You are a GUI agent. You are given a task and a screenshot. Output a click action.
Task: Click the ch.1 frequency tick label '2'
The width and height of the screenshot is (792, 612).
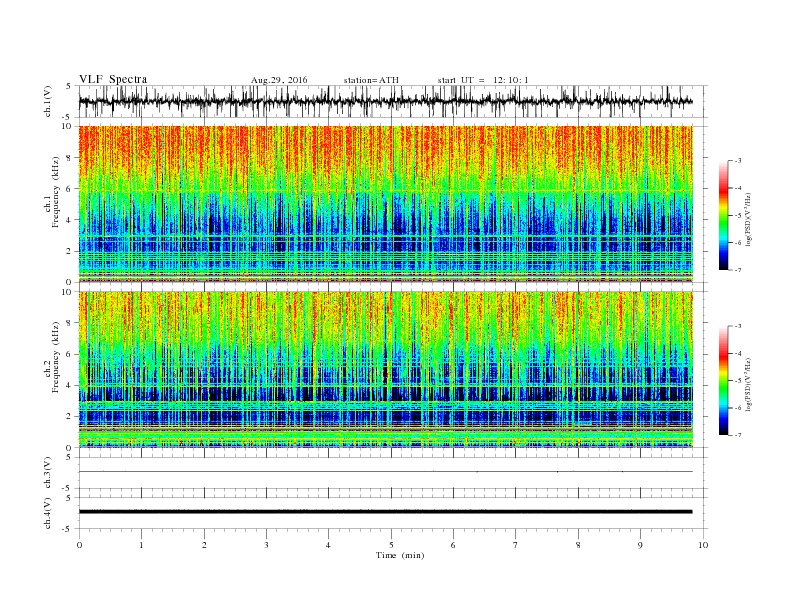70,251
